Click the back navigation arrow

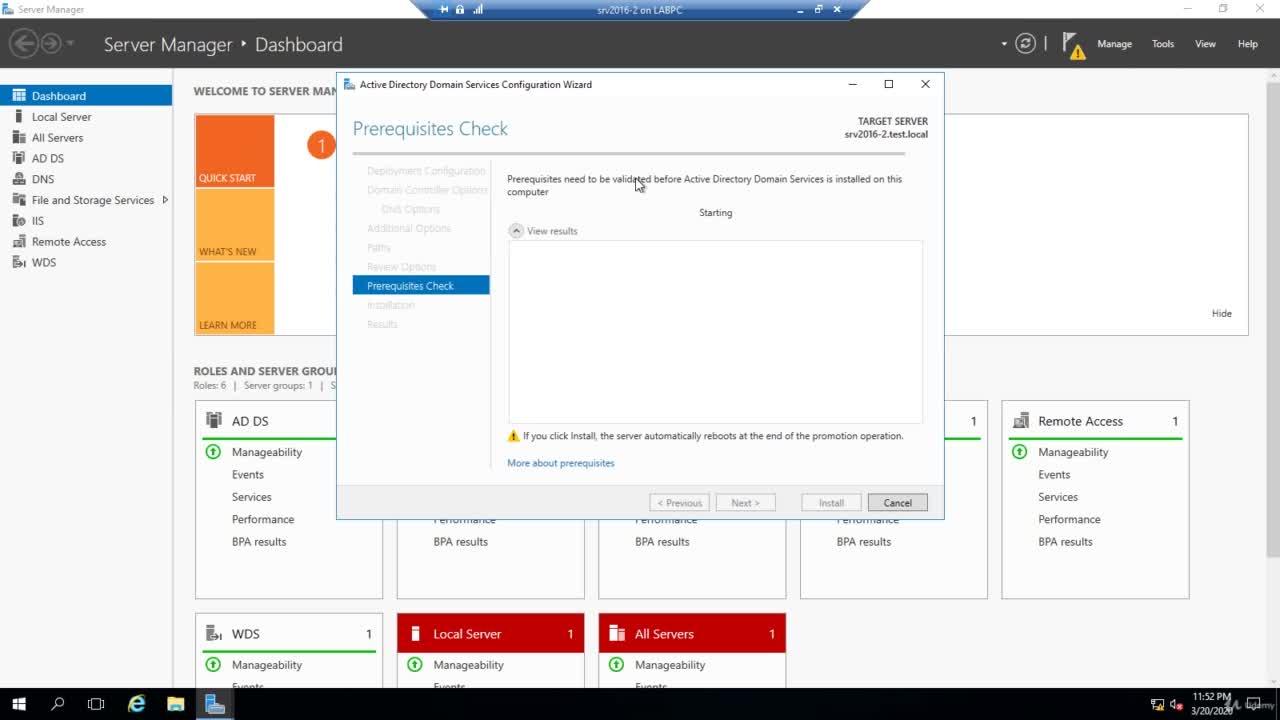pos(24,43)
